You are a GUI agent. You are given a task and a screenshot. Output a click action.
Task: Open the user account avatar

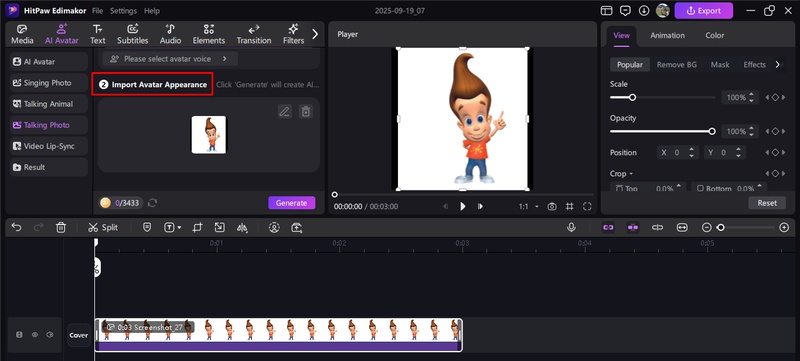662,11
